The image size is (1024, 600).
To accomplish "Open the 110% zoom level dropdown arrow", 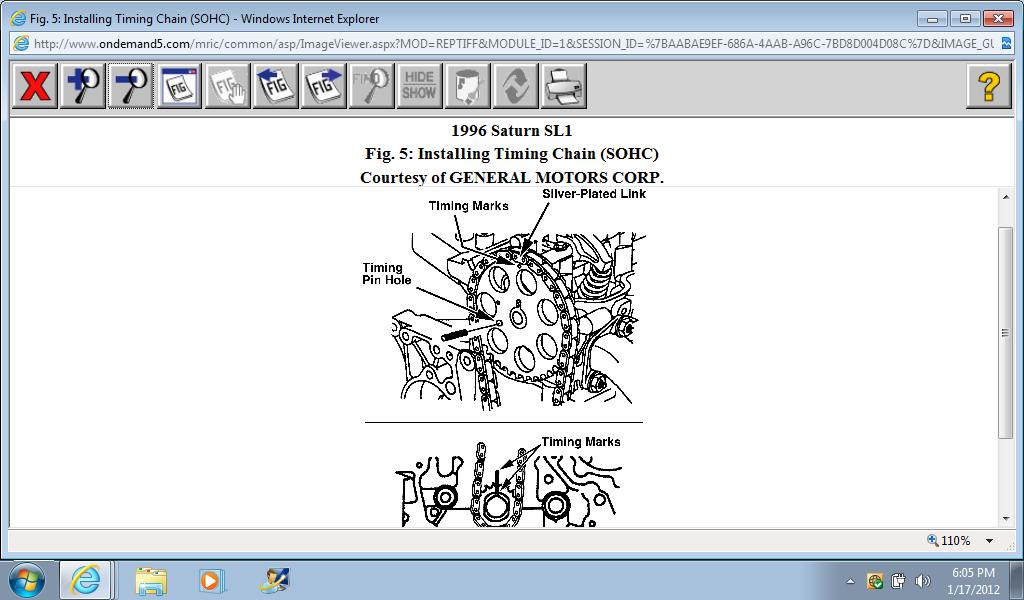I will (989, 541).
